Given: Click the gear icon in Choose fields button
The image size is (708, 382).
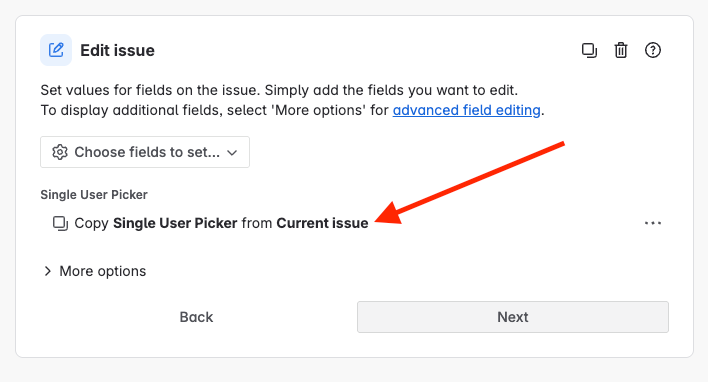Looking at the screenshot, I should pos(60,152).
